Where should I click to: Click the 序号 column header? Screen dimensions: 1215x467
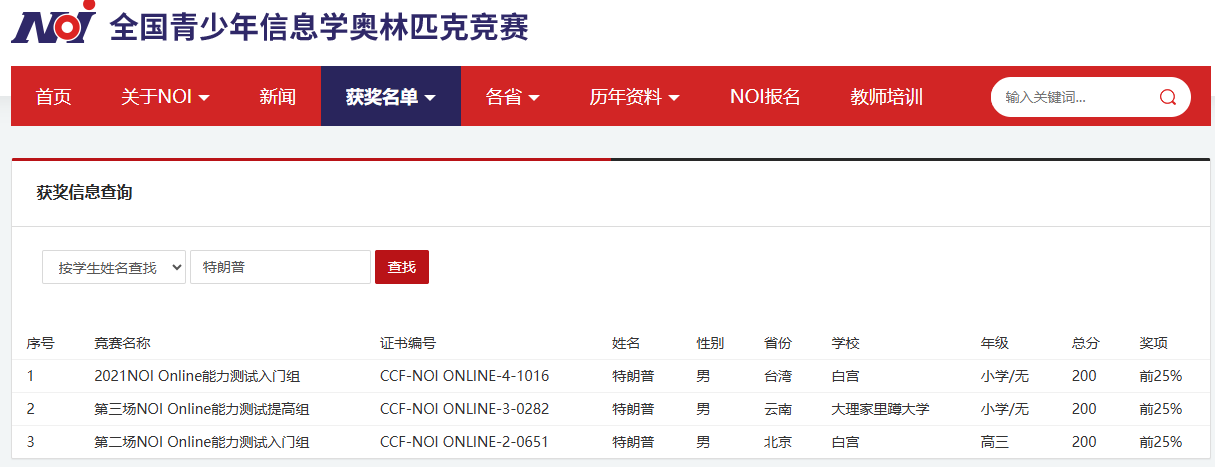(40, 343)
